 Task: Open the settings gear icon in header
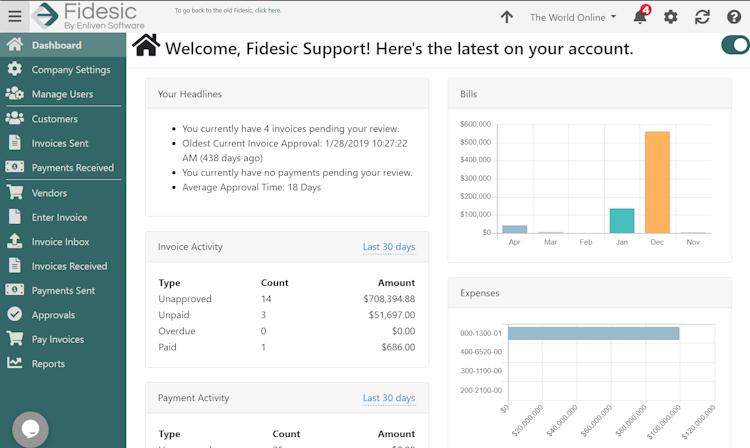(671, 17)
